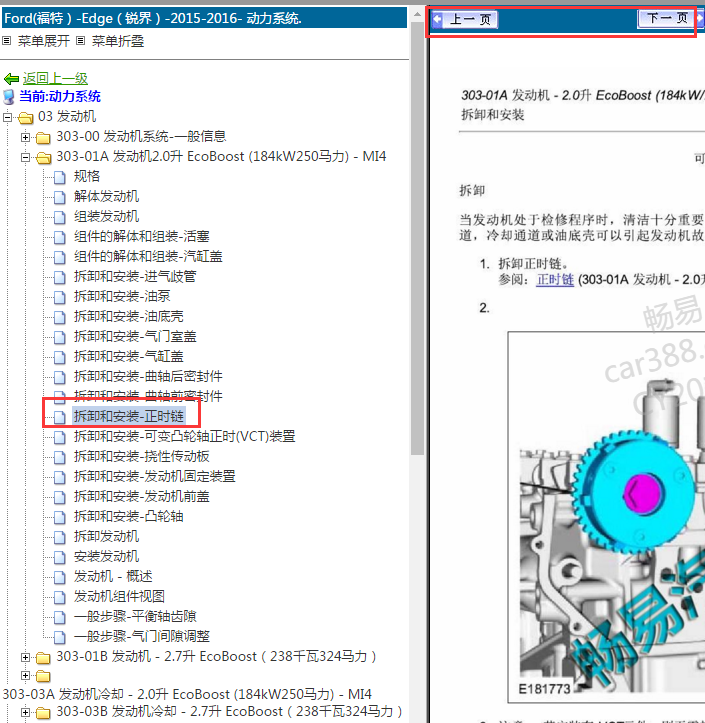Go to next page with 下一页
Image resolution: width=705 pixels, height=723 pixels.
[x=668, y=18]
